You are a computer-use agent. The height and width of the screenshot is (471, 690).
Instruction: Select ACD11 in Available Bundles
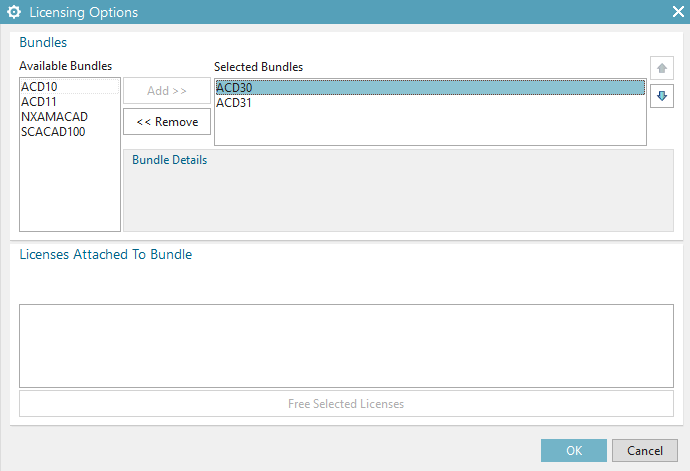point(39,102)
